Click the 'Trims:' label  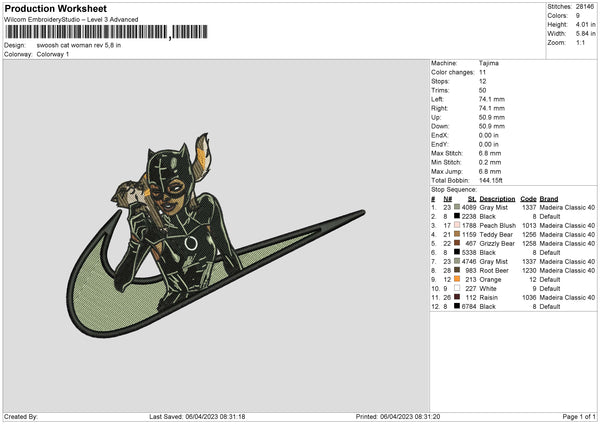click(440, 90)
